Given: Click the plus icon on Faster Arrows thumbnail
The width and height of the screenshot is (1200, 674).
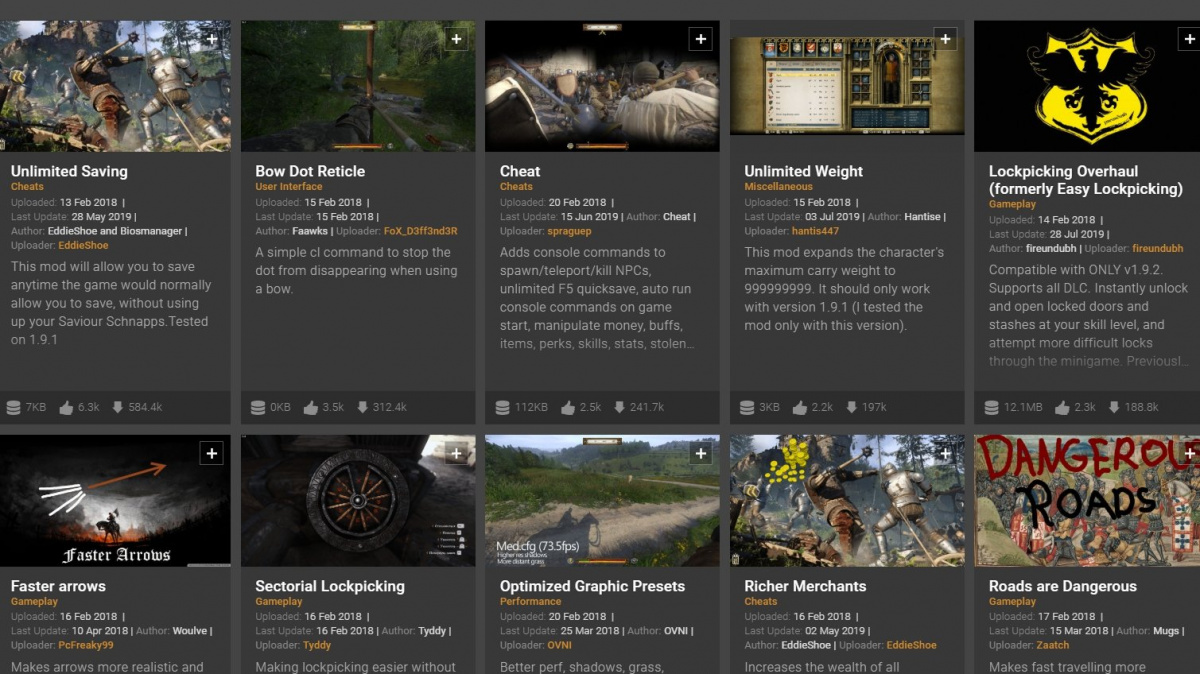Looking at the screenshot, I should 211,454.
